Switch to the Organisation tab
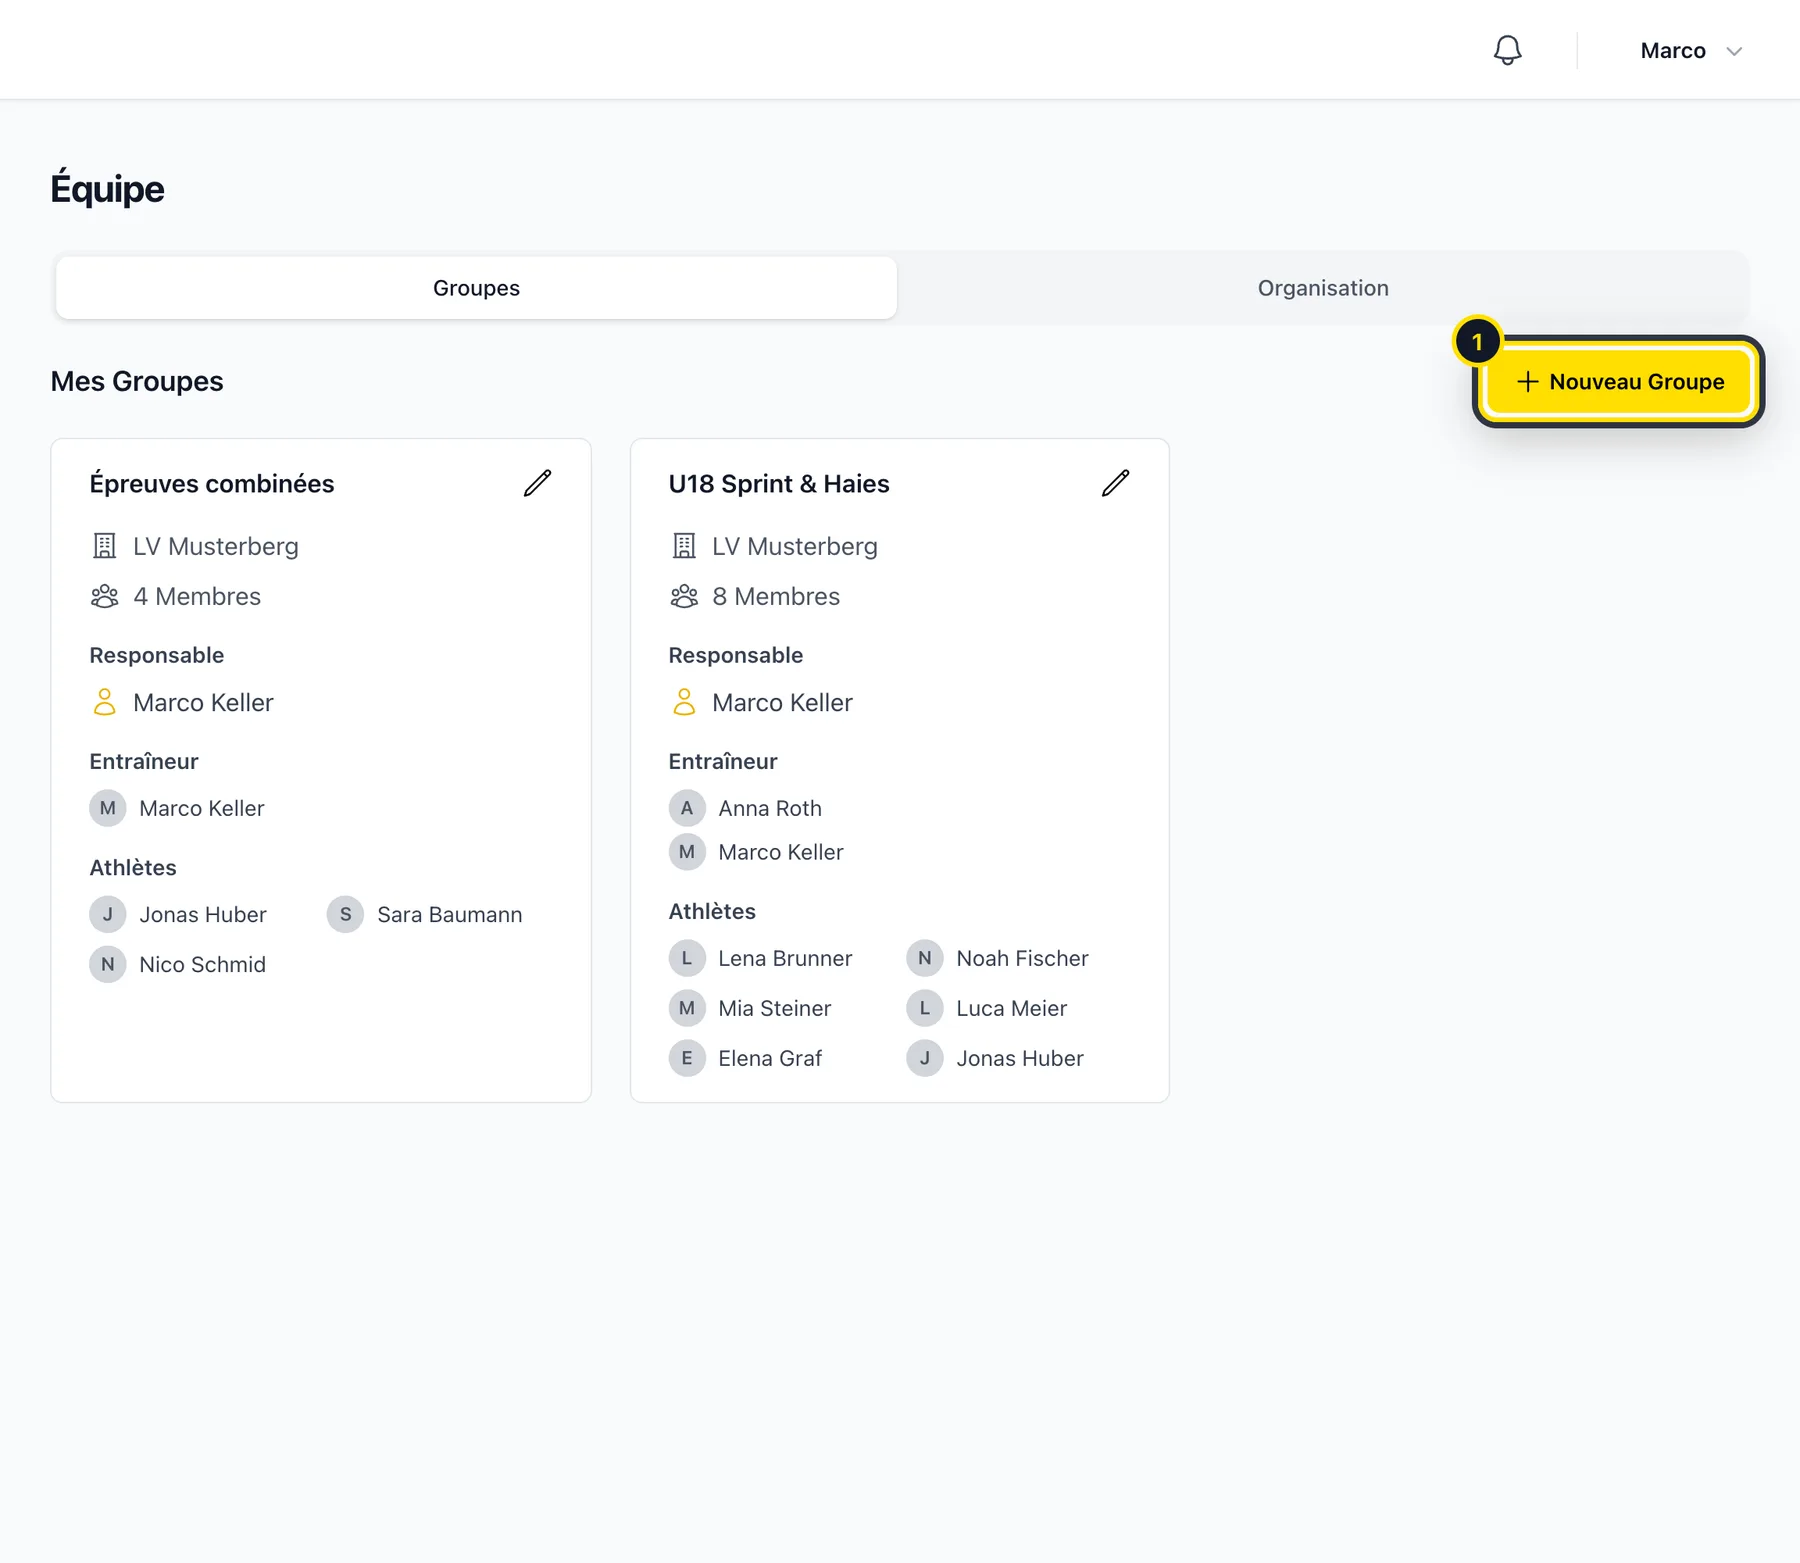This screenshot has height=1563, width=1800. click(x=1323, y=288)
